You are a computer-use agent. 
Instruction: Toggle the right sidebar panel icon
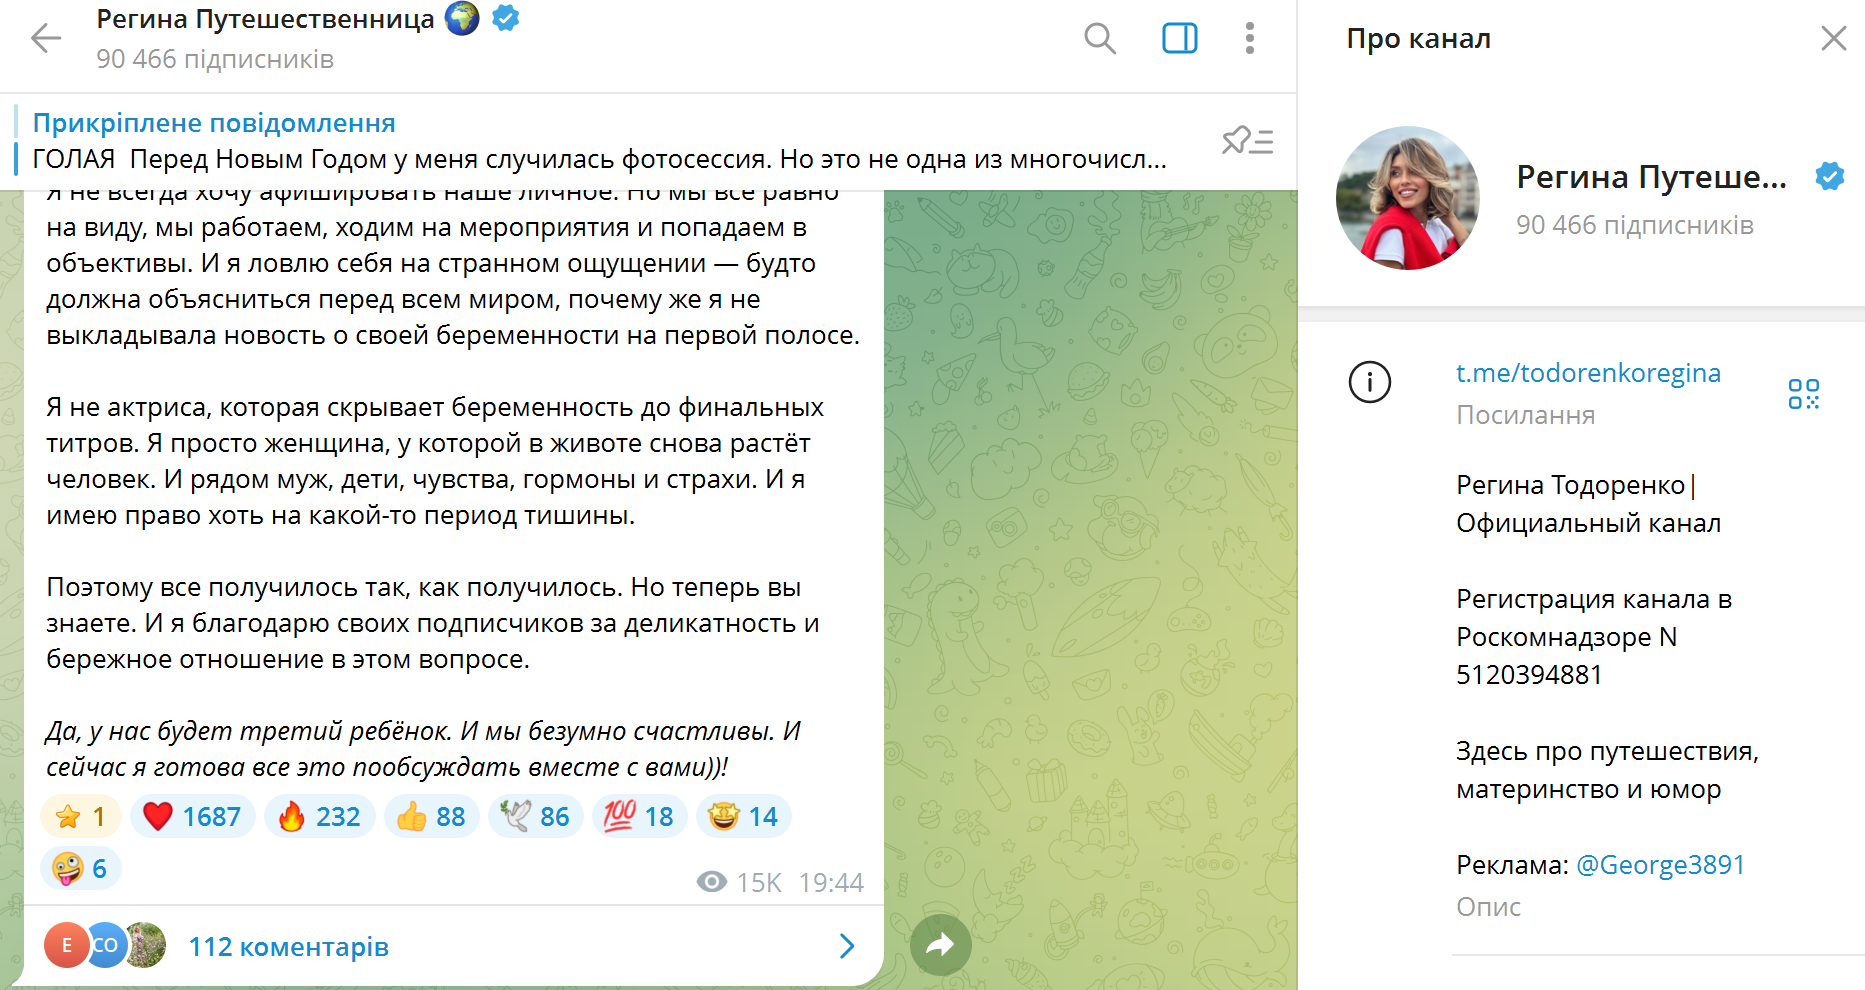tap(1180, 39)
